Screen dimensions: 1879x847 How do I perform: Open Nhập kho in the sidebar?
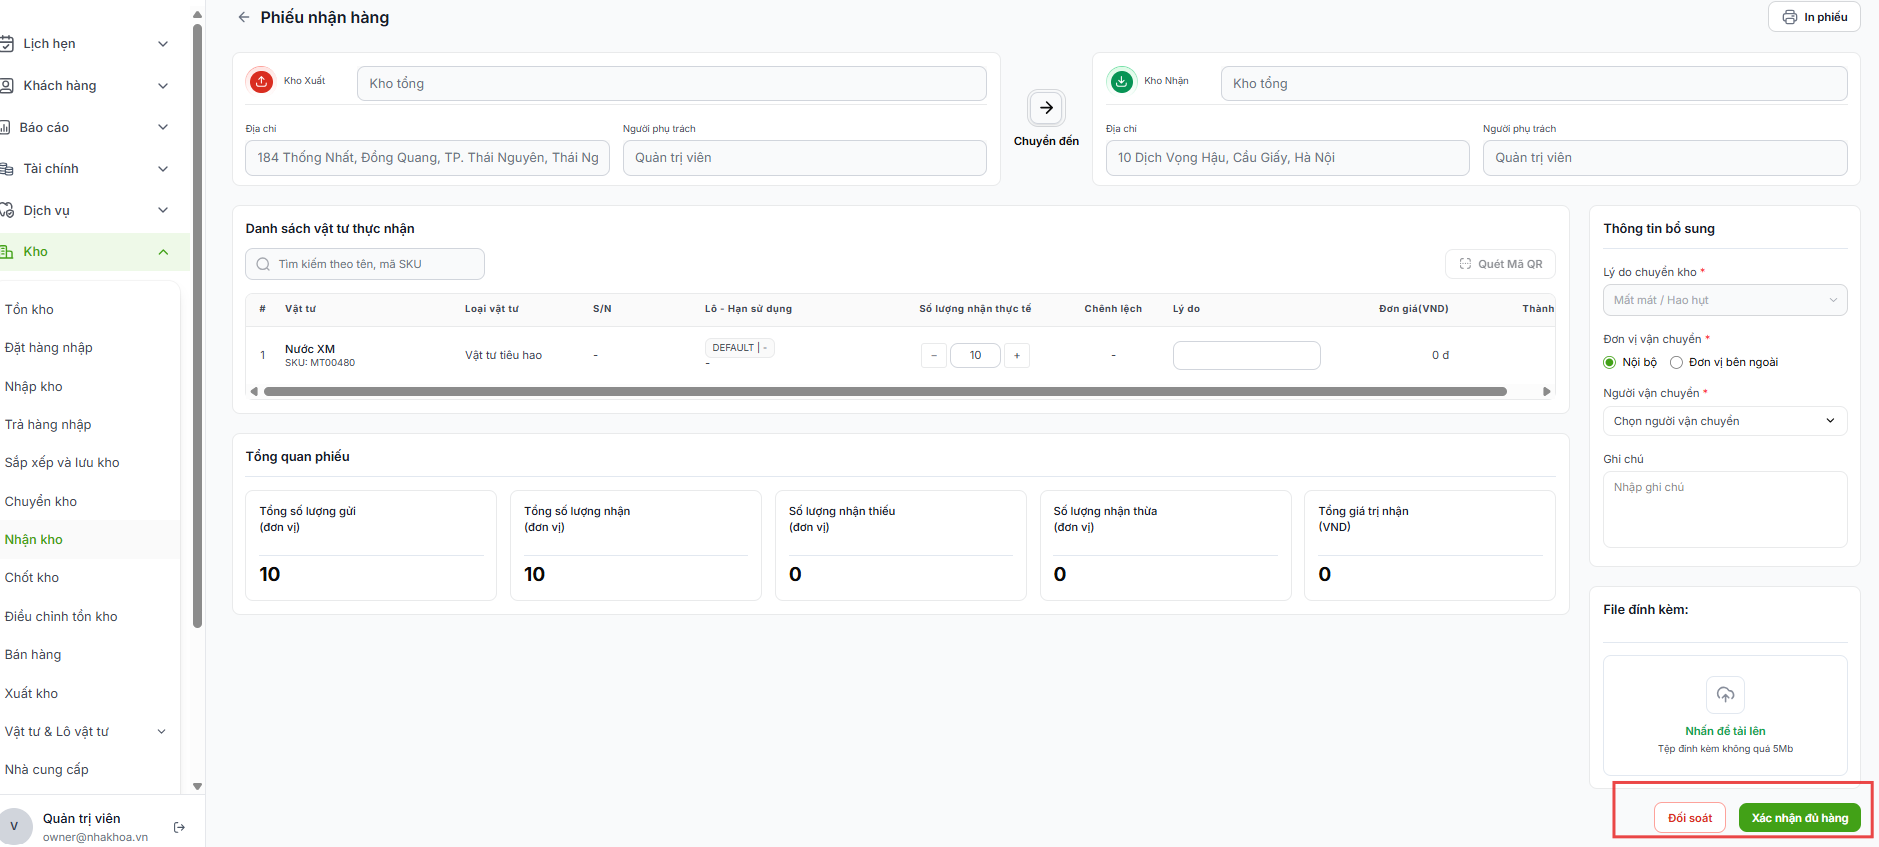coord(33,387)
